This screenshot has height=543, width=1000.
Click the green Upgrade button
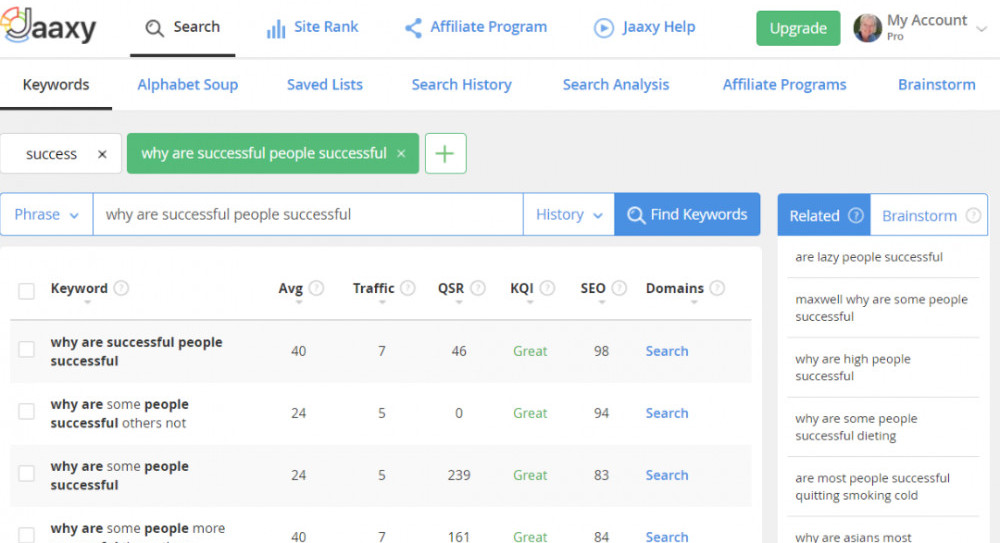pyautogui.click(x=798, y=28)
